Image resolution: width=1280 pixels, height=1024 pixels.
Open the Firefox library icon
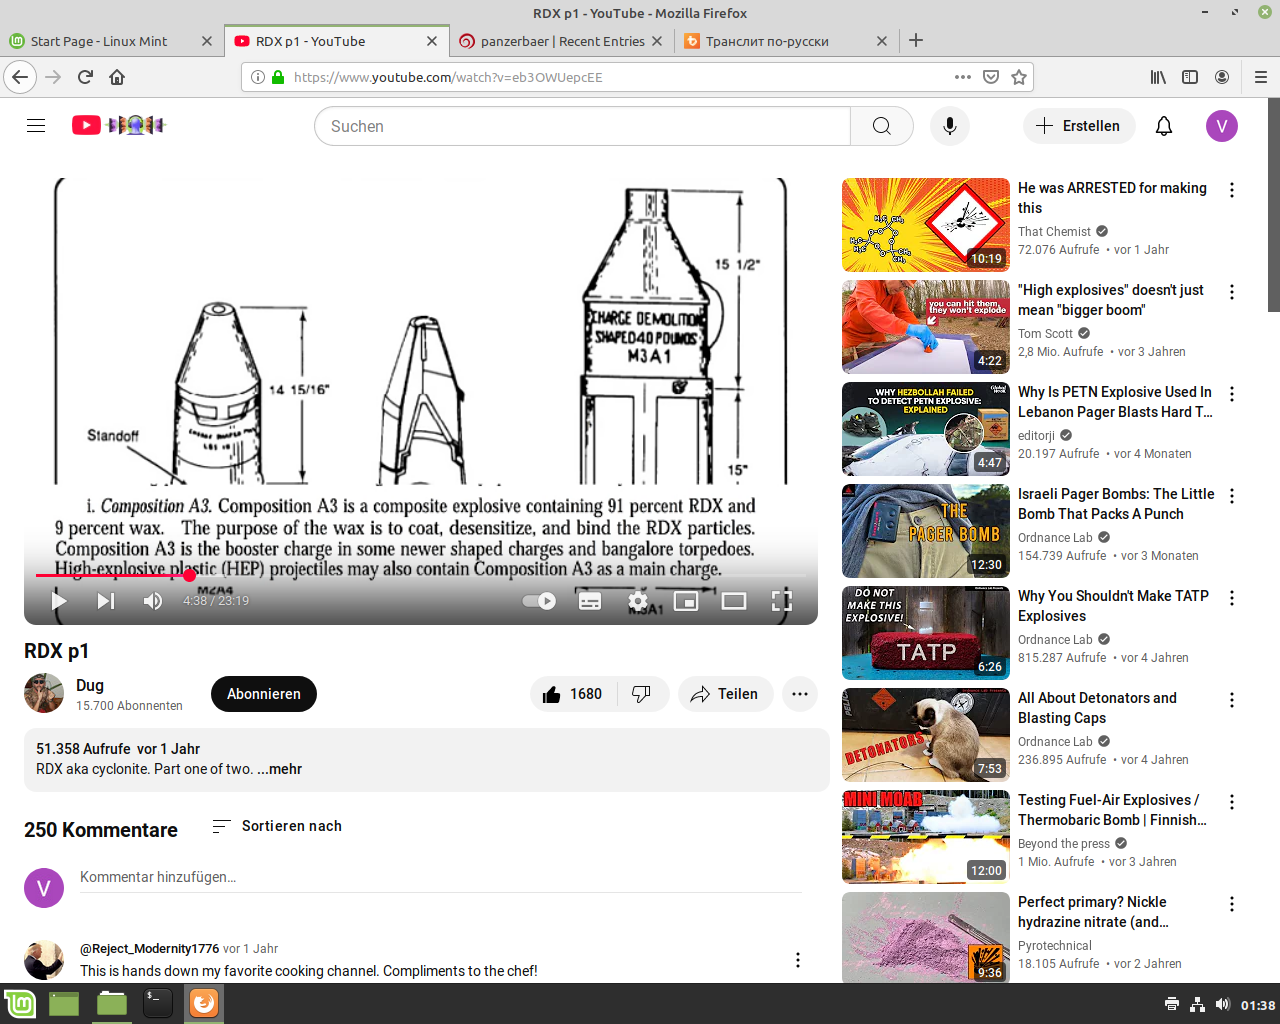pyautogui.click(x=1158, y=77)
